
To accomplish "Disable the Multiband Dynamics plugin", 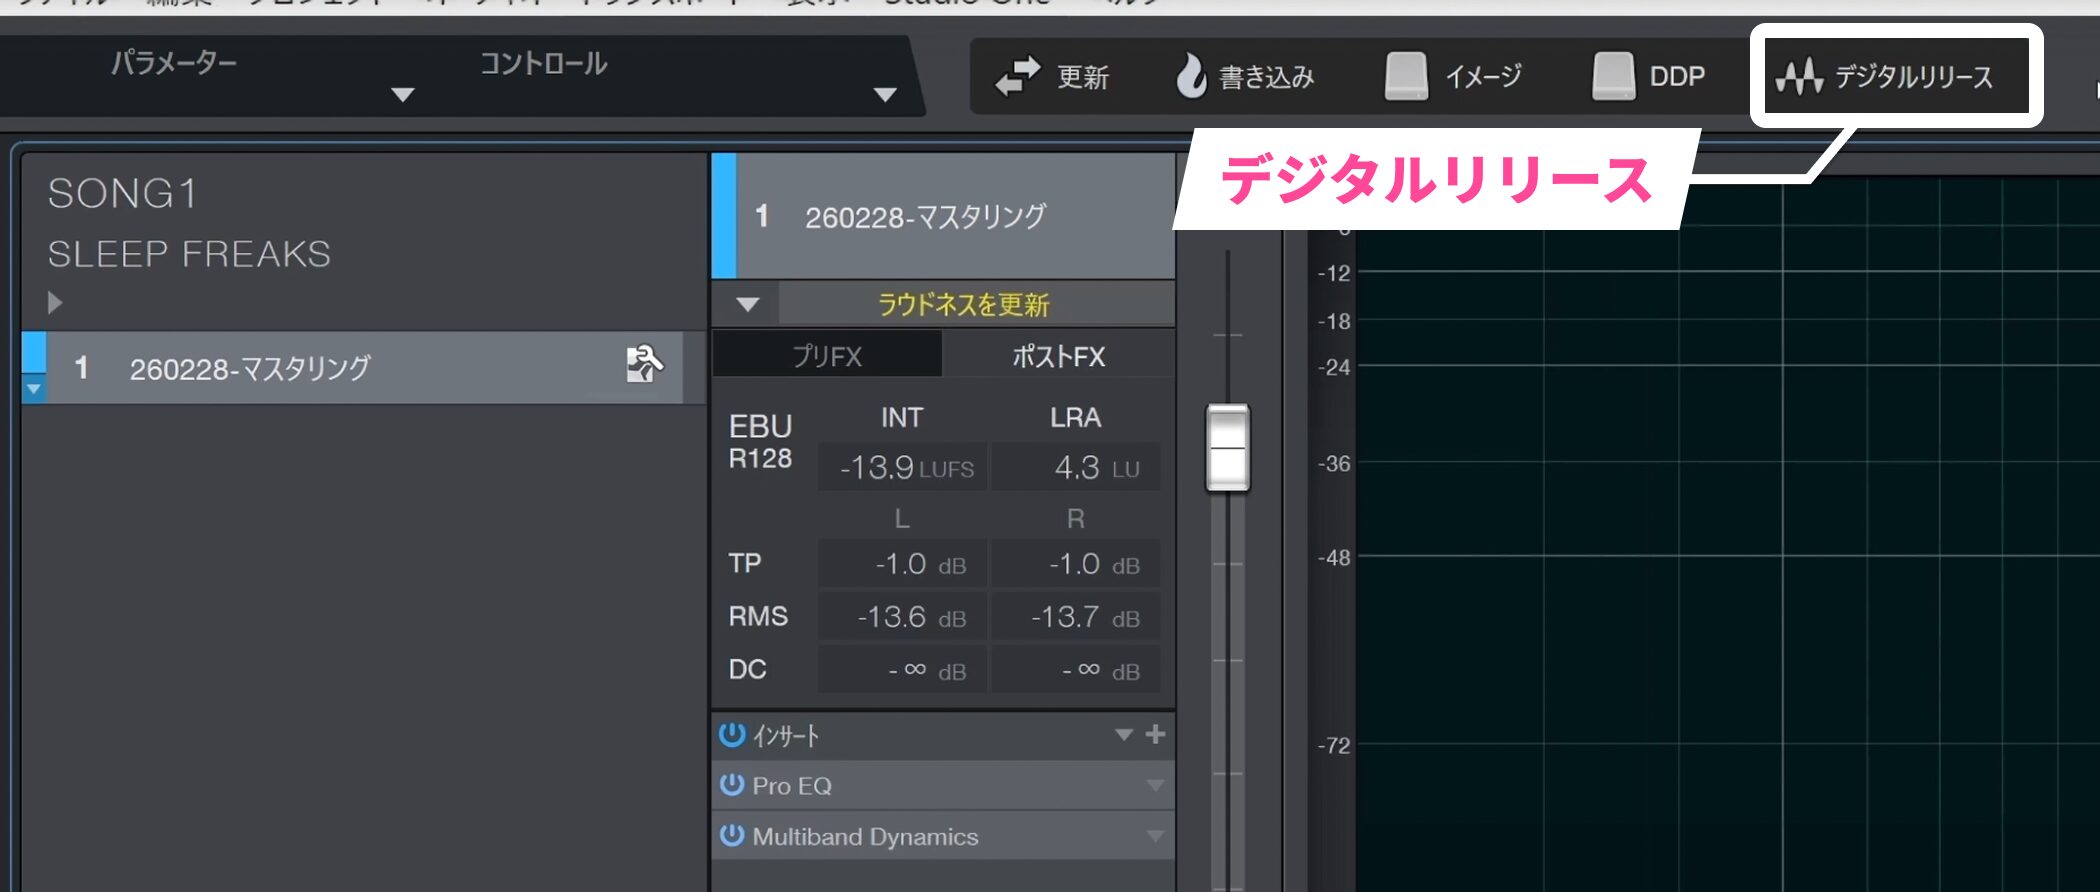I will click(x=732, y=835).
